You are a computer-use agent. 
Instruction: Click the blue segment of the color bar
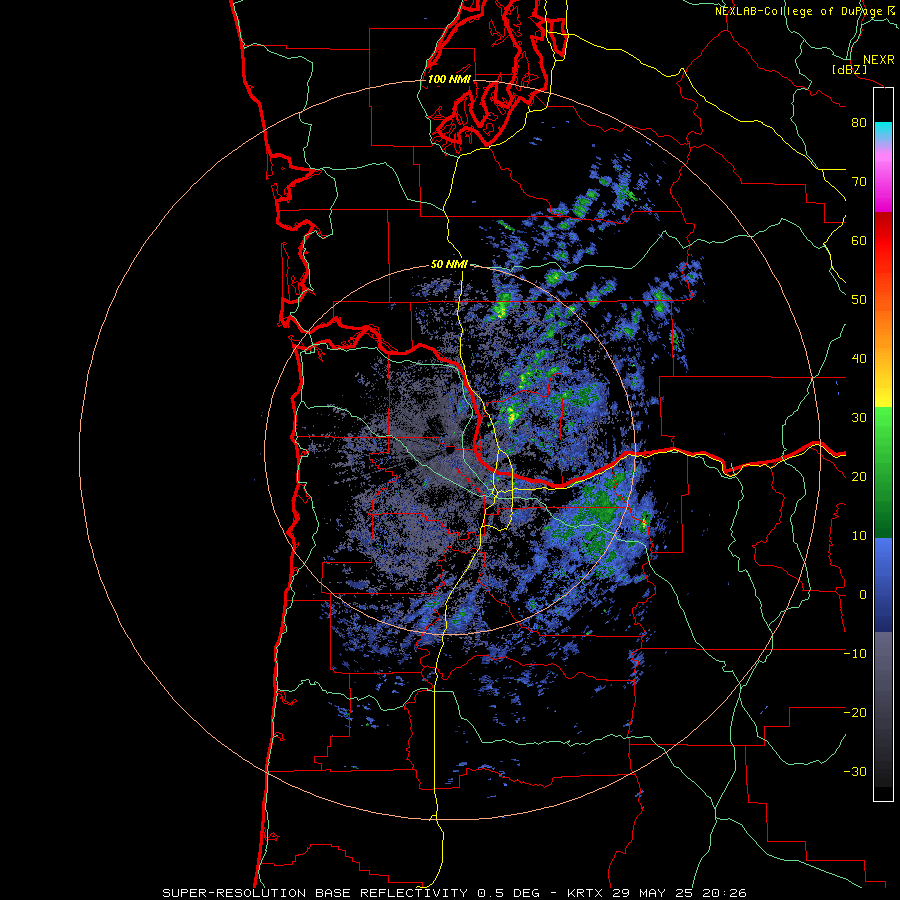[x=883, y=585]
